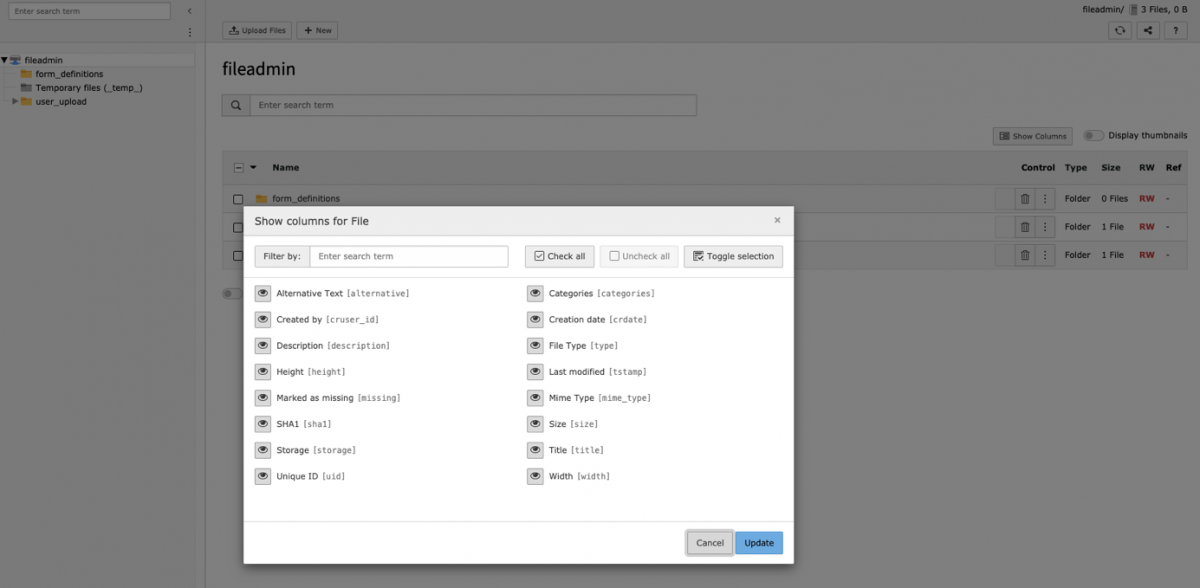Click the New button in toolbar
Screen dimensions: 1200x588
point(317,30)
